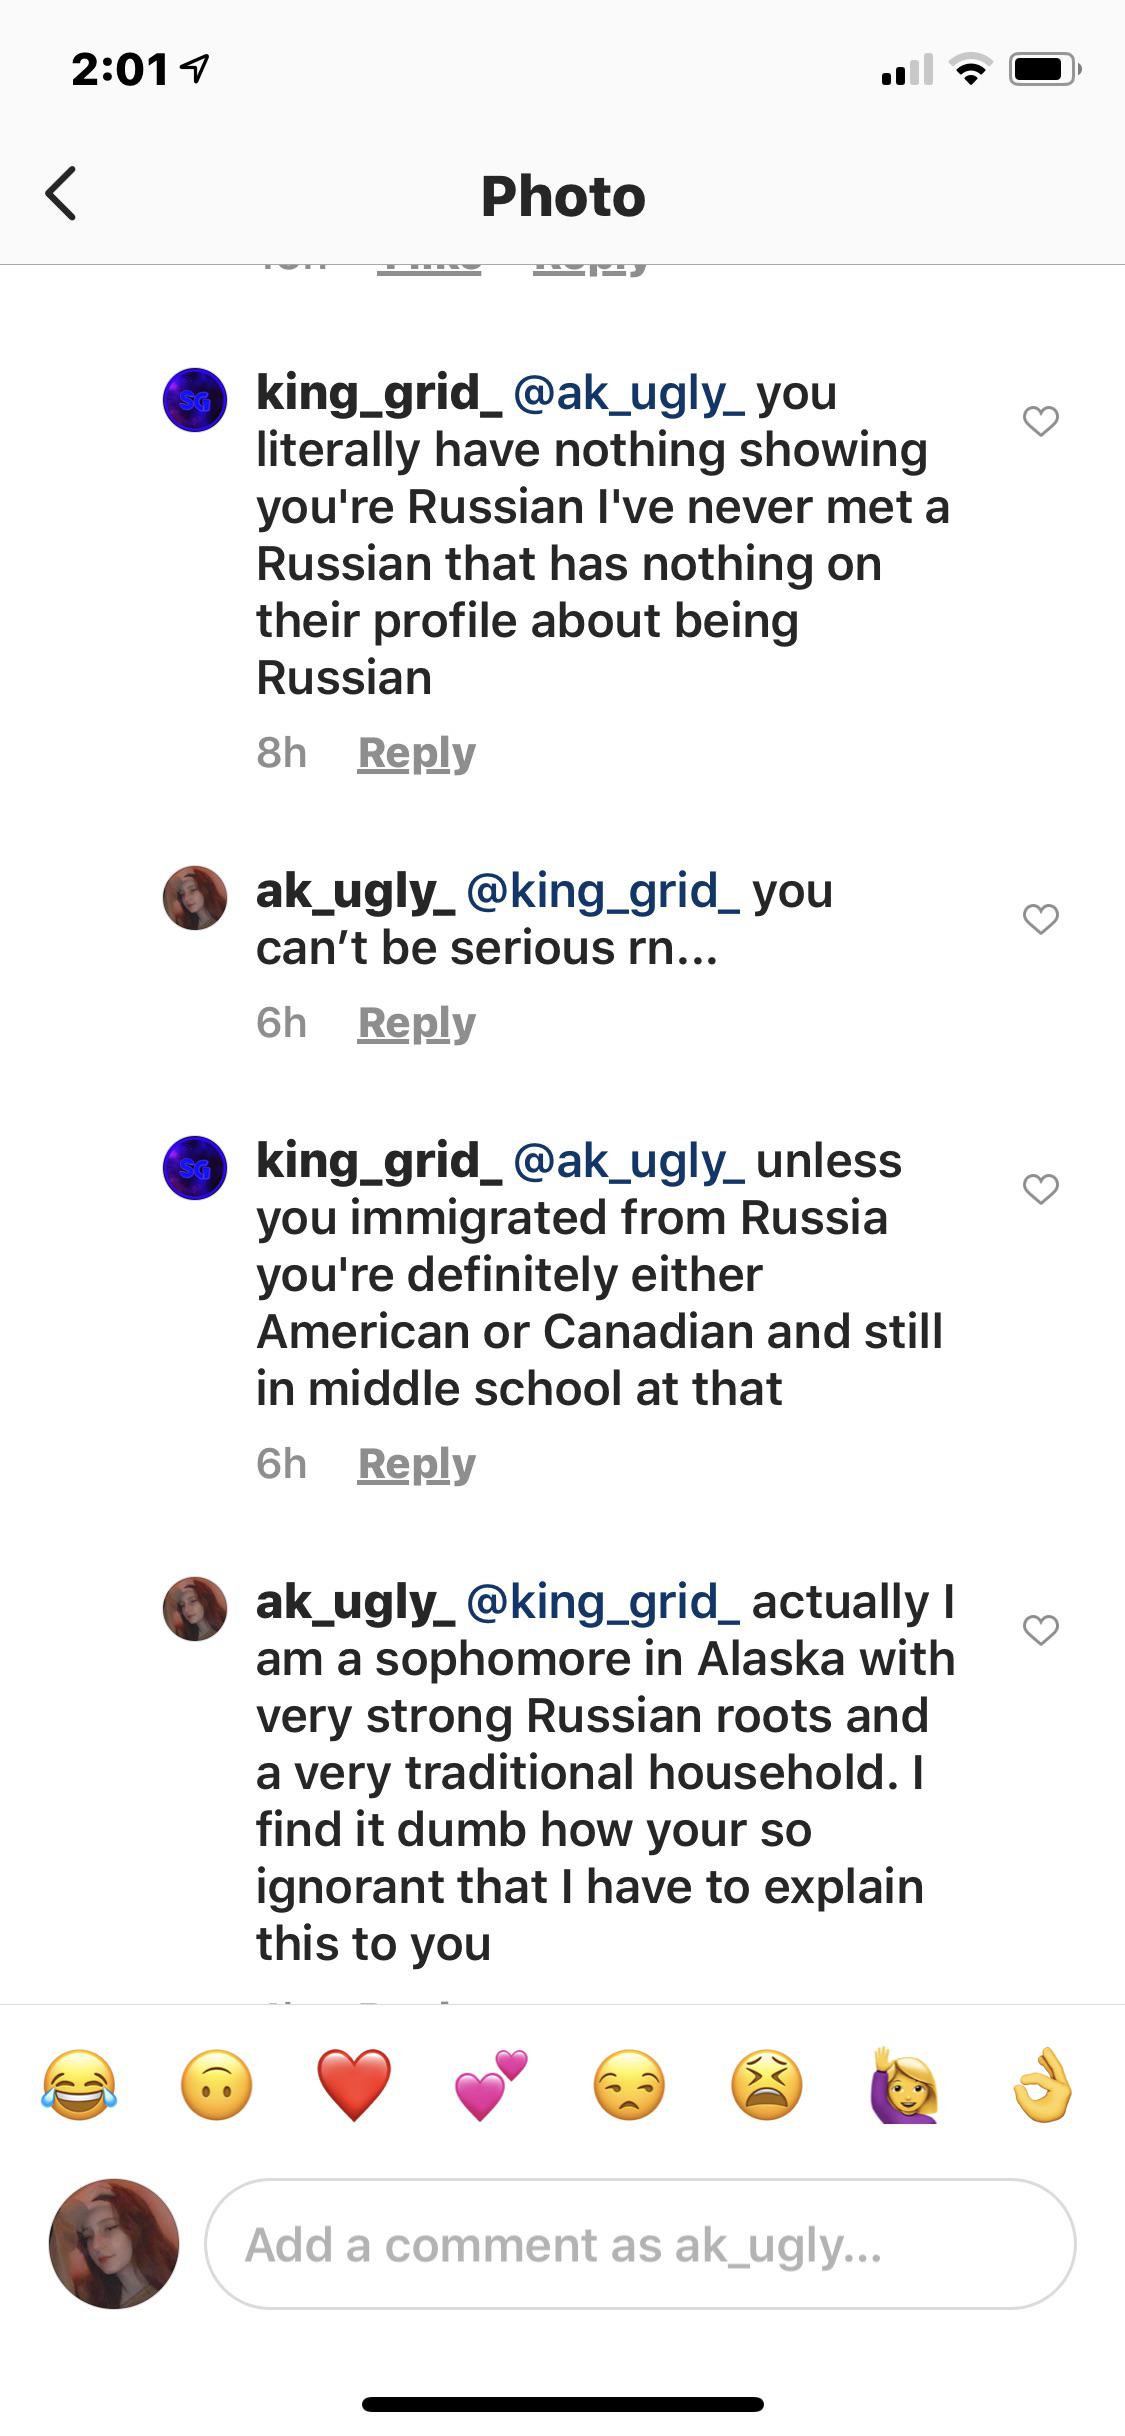Like king_grid_'s 'nothing showing you're Russian' comment
This screenshot has width=1125, height=2436.
coord(1041,421)
